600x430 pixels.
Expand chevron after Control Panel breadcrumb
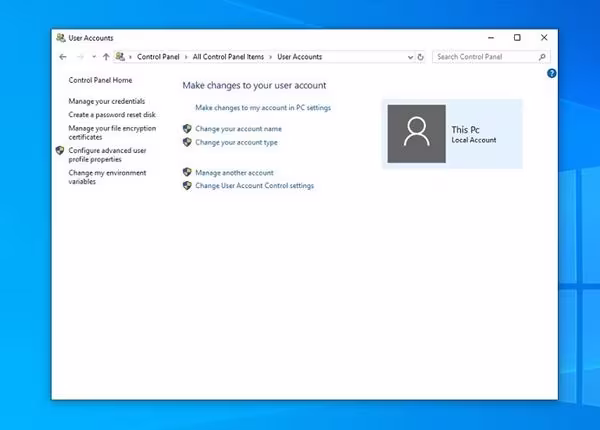pos(186,57)
